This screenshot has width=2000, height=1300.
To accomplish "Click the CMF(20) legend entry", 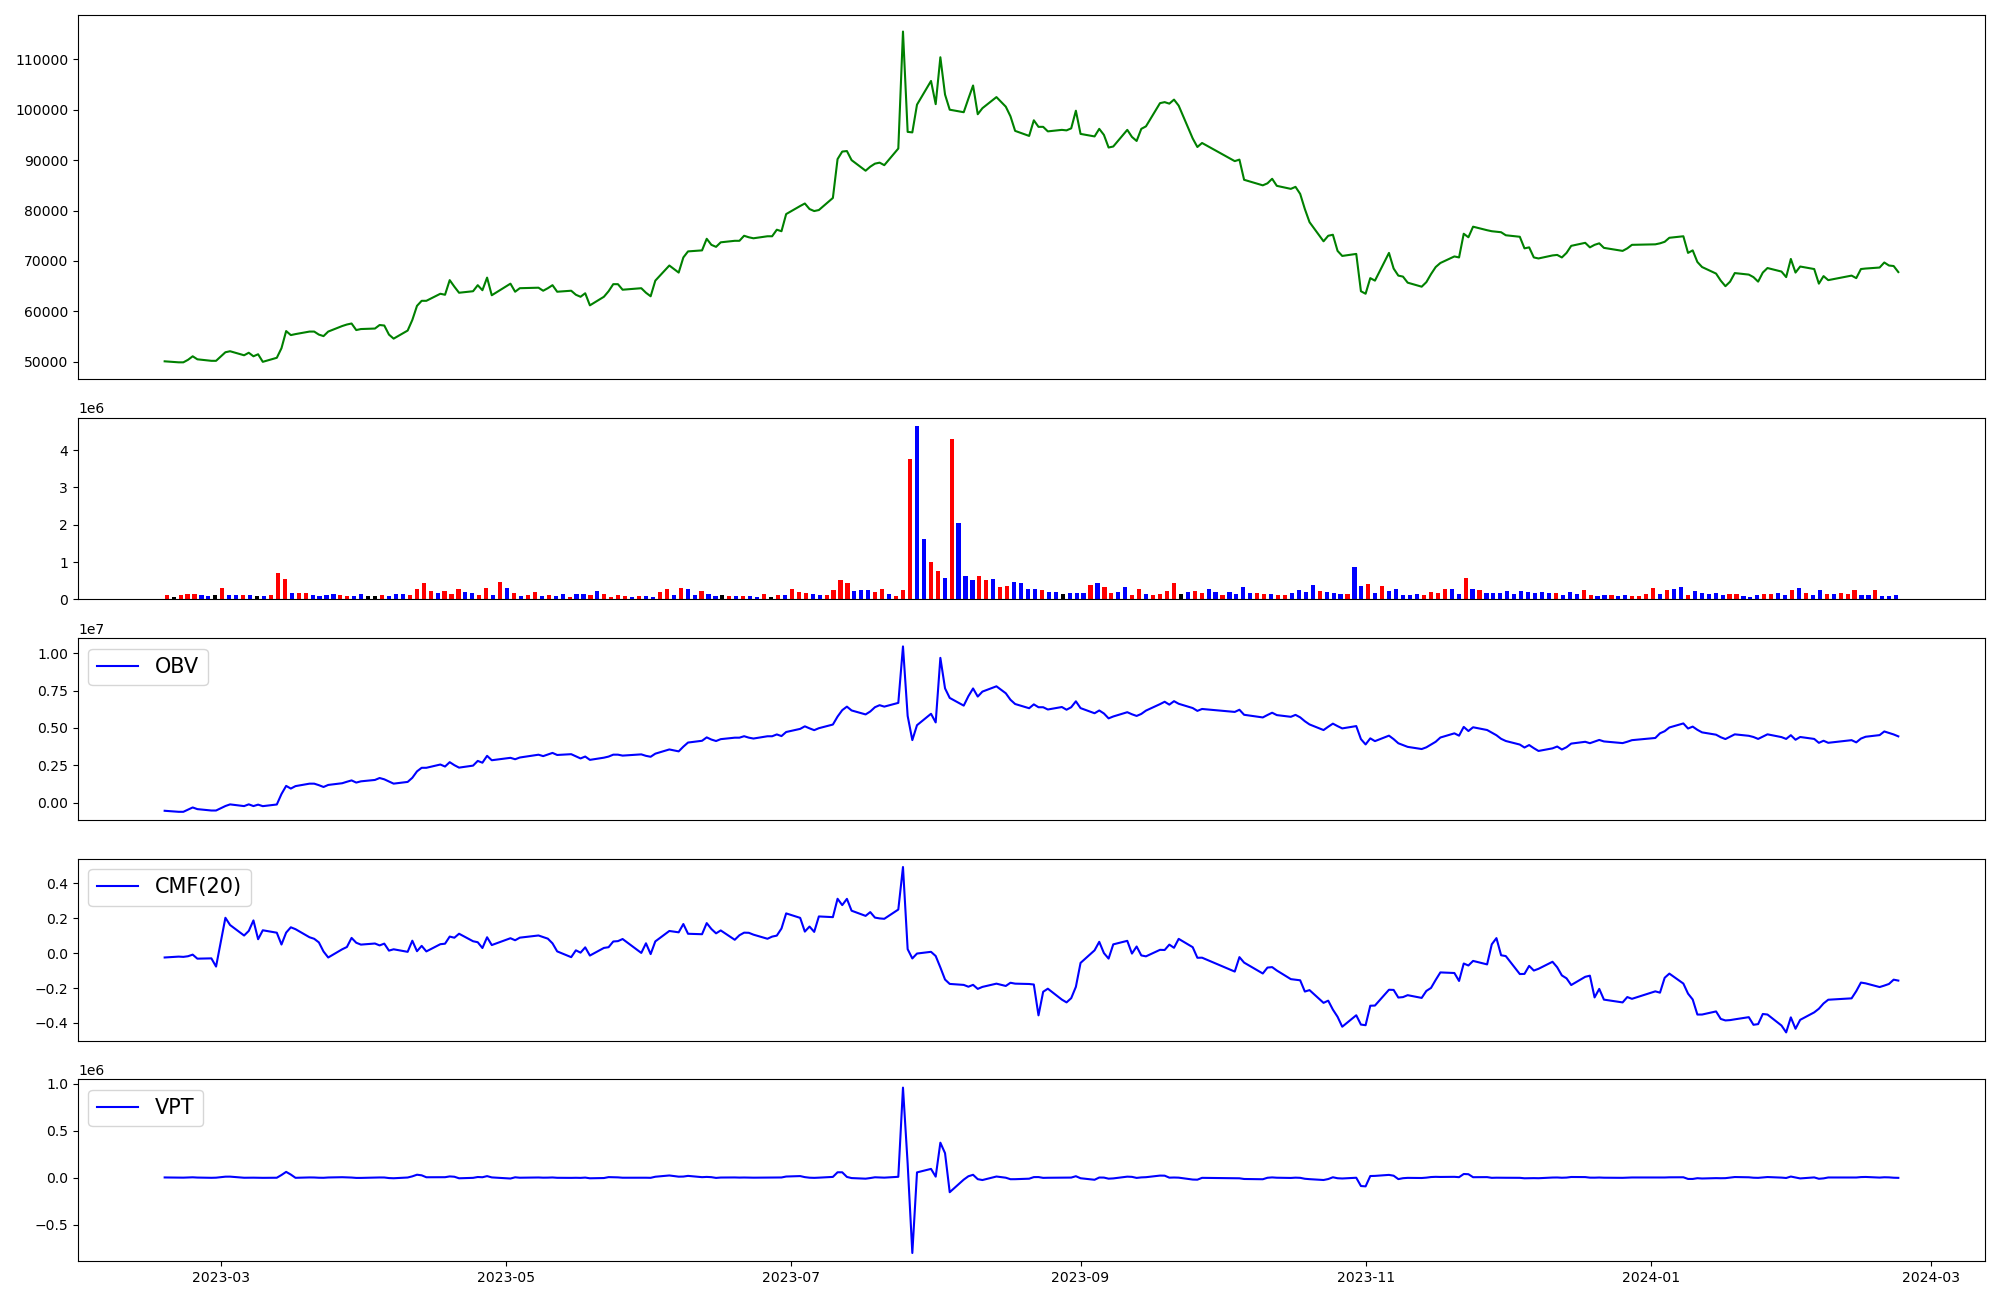I will 197,886.
